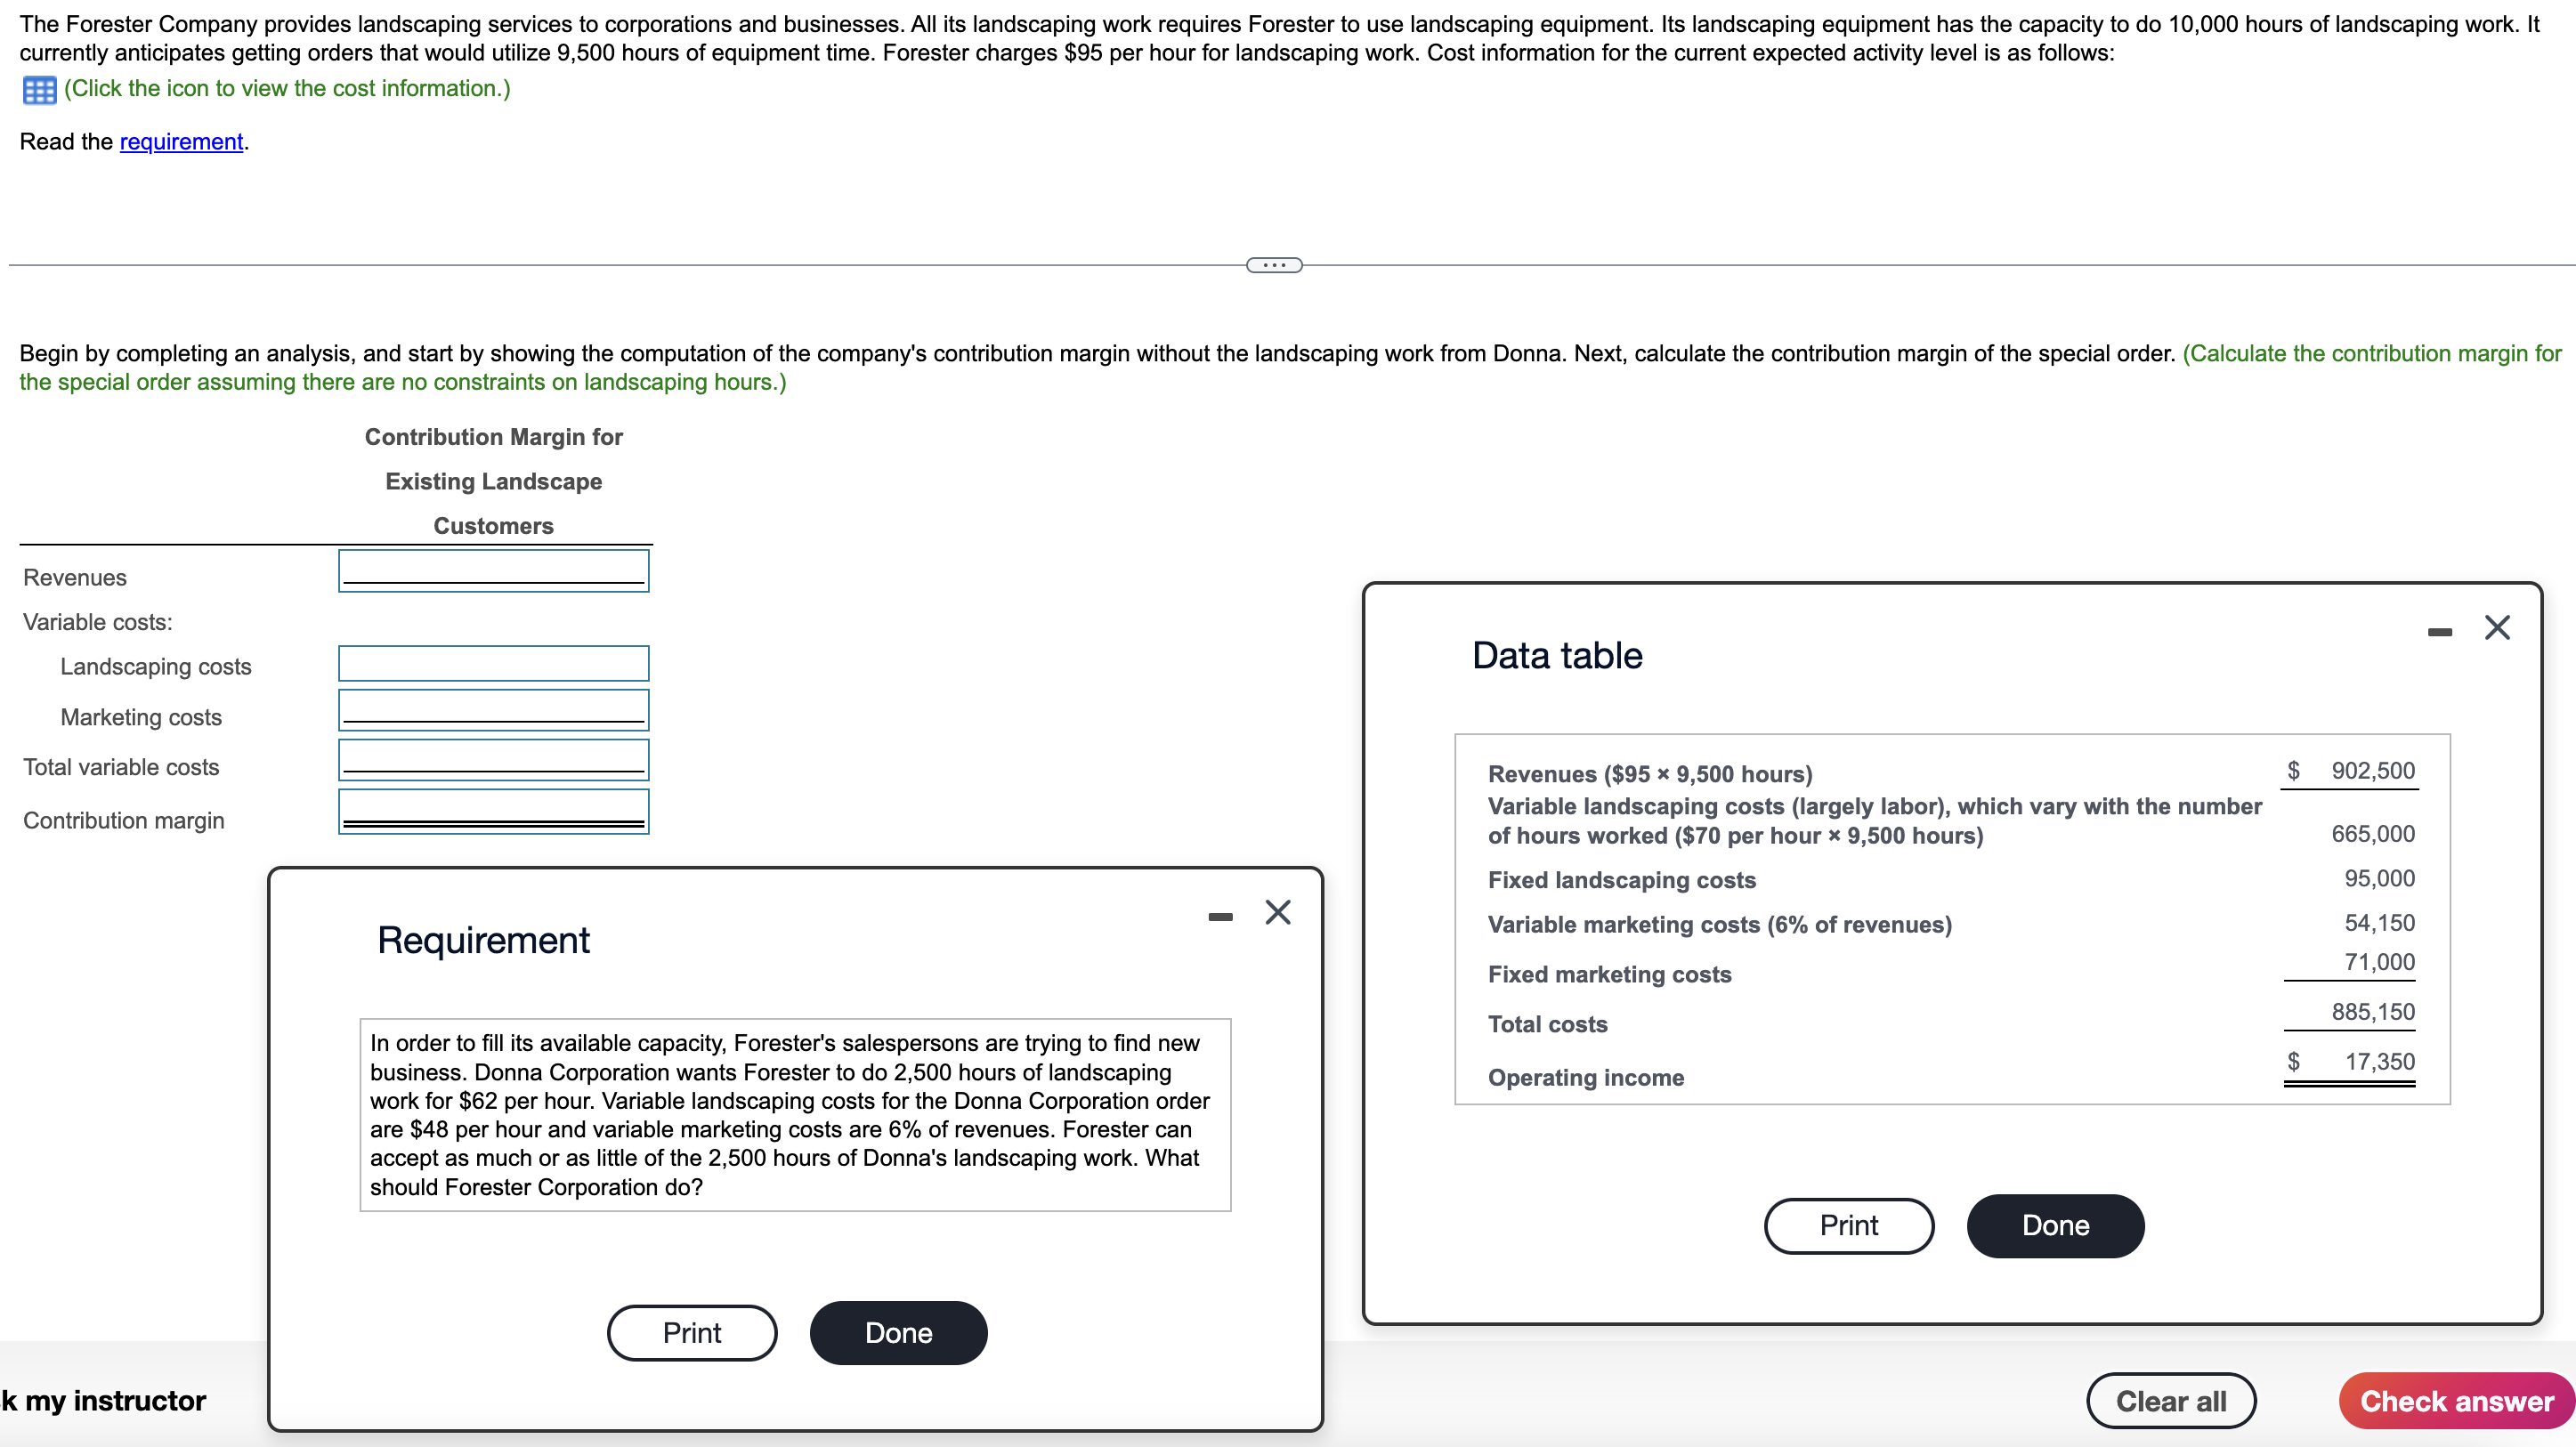Click the Marketing costs input field
The width and height of the screenshot is (2576, 1447).
coord(493,710)
